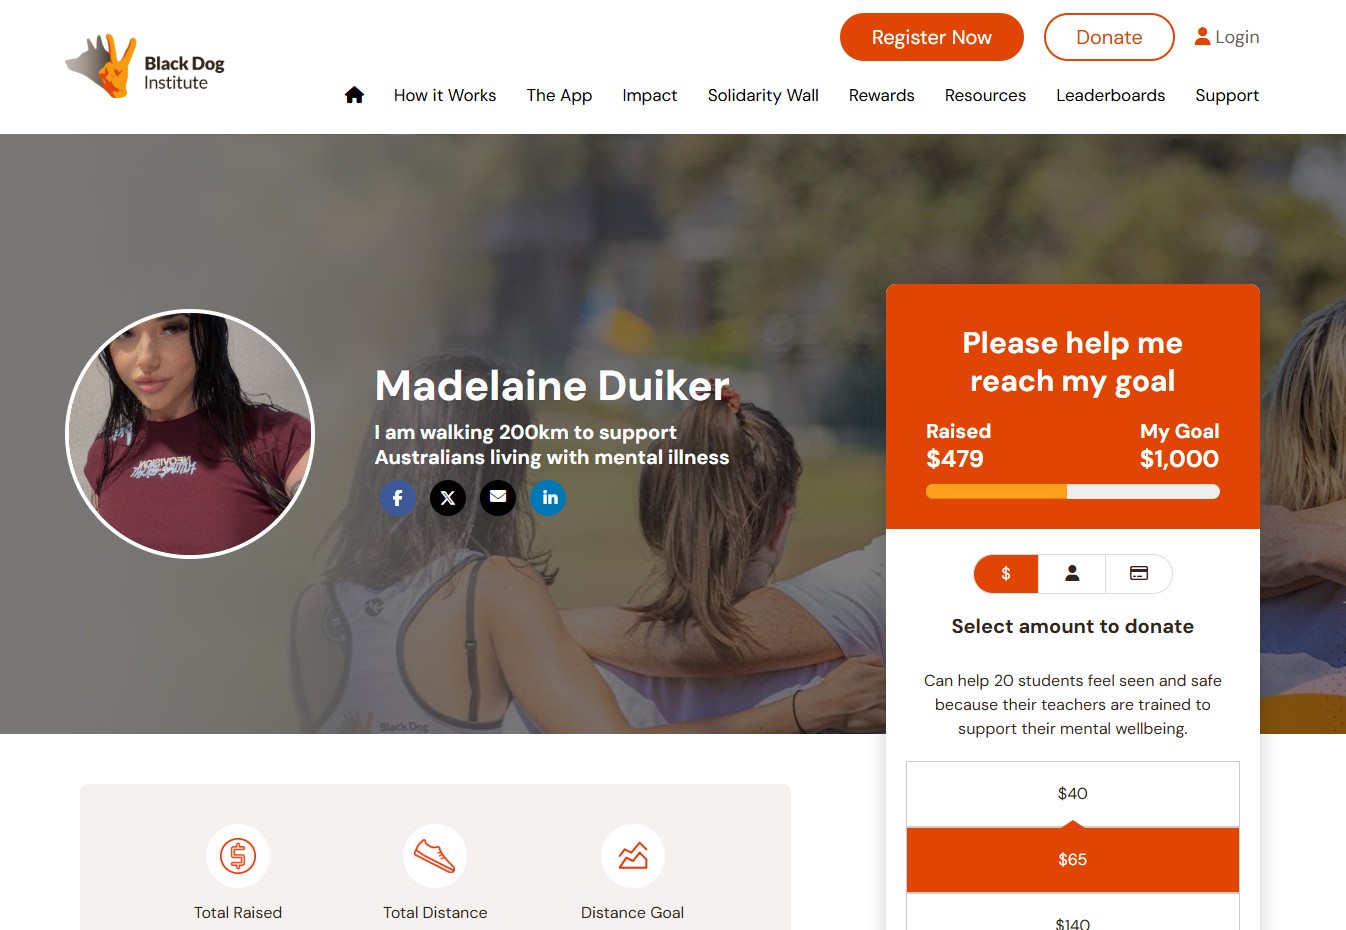Click the Total Raised dollar icon

tap(238, 856)
